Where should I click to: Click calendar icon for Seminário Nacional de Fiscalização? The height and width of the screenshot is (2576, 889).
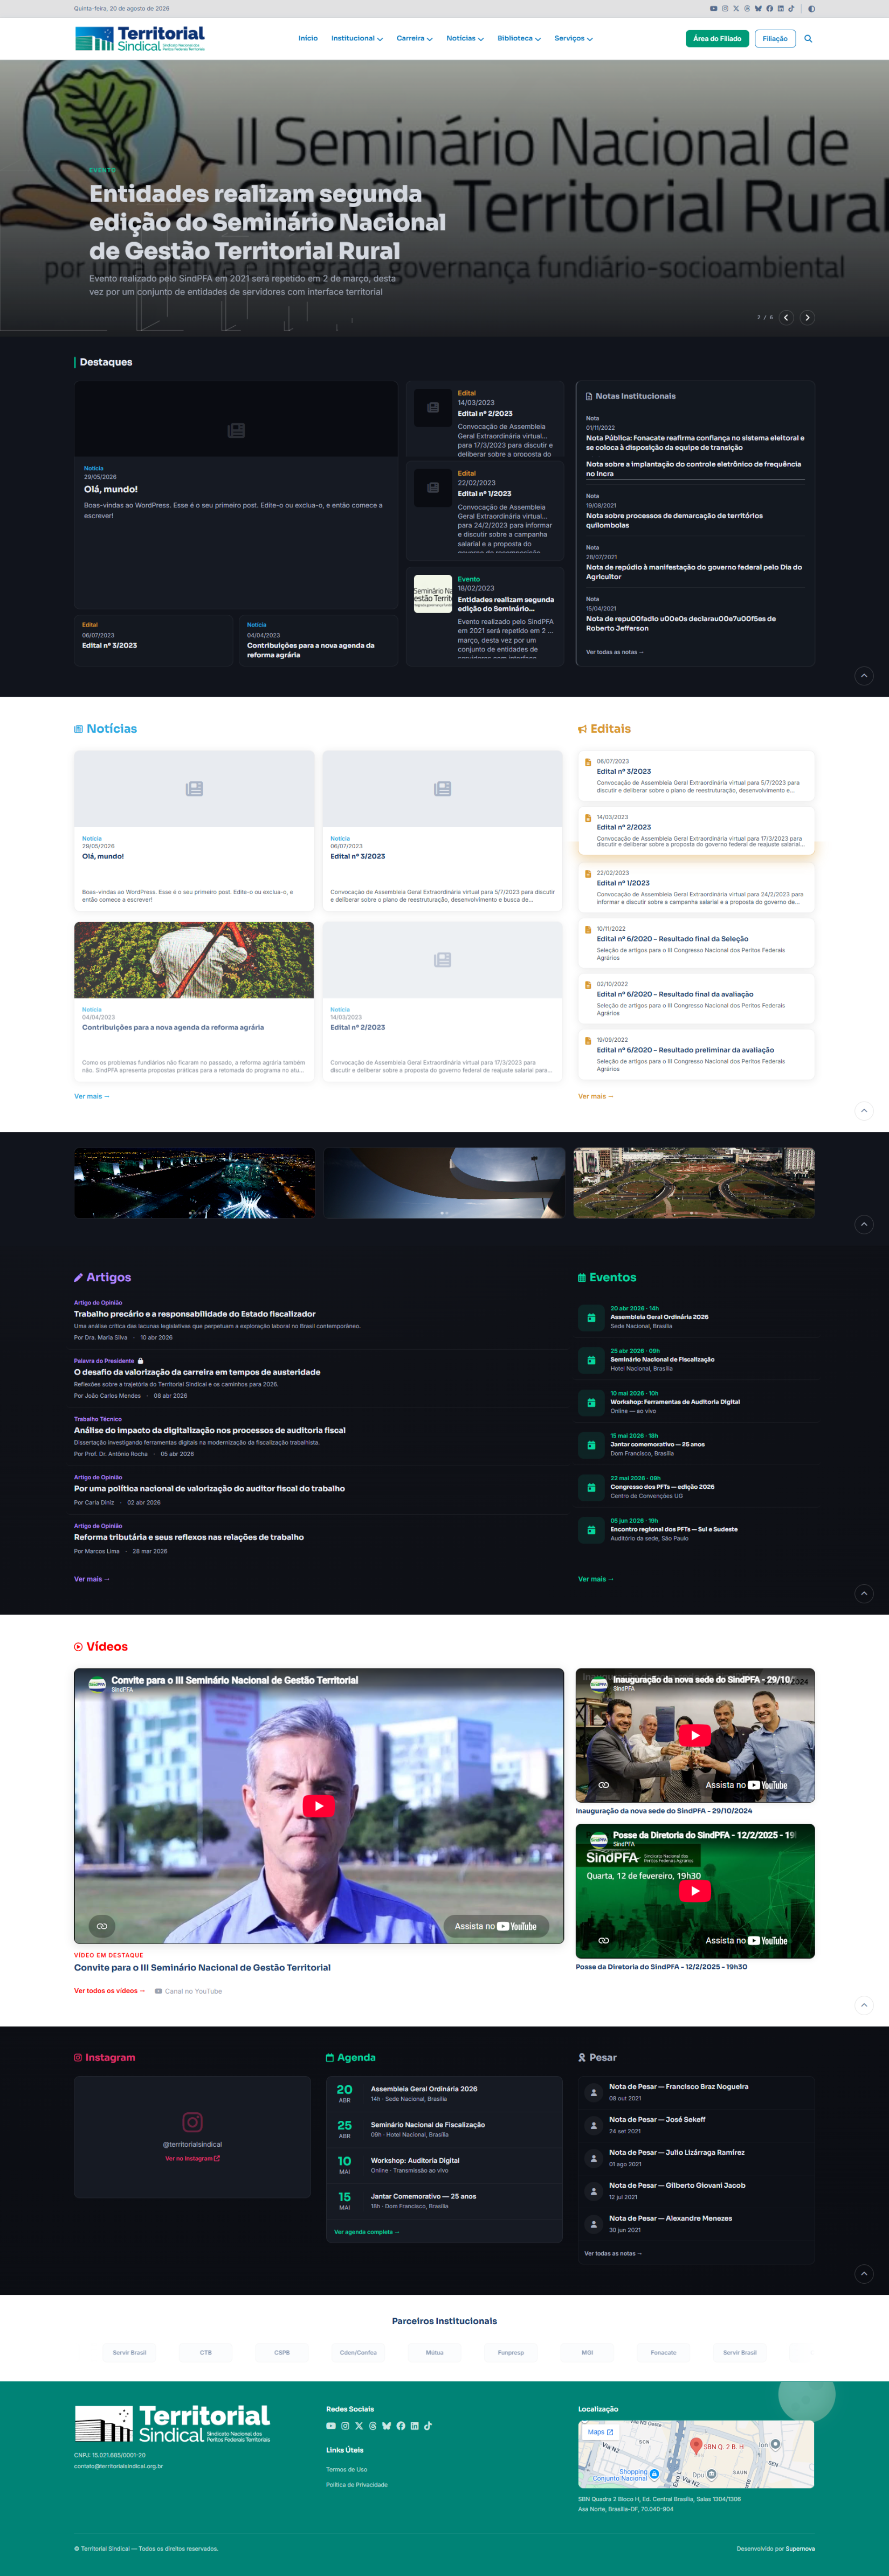[591, 1360]
